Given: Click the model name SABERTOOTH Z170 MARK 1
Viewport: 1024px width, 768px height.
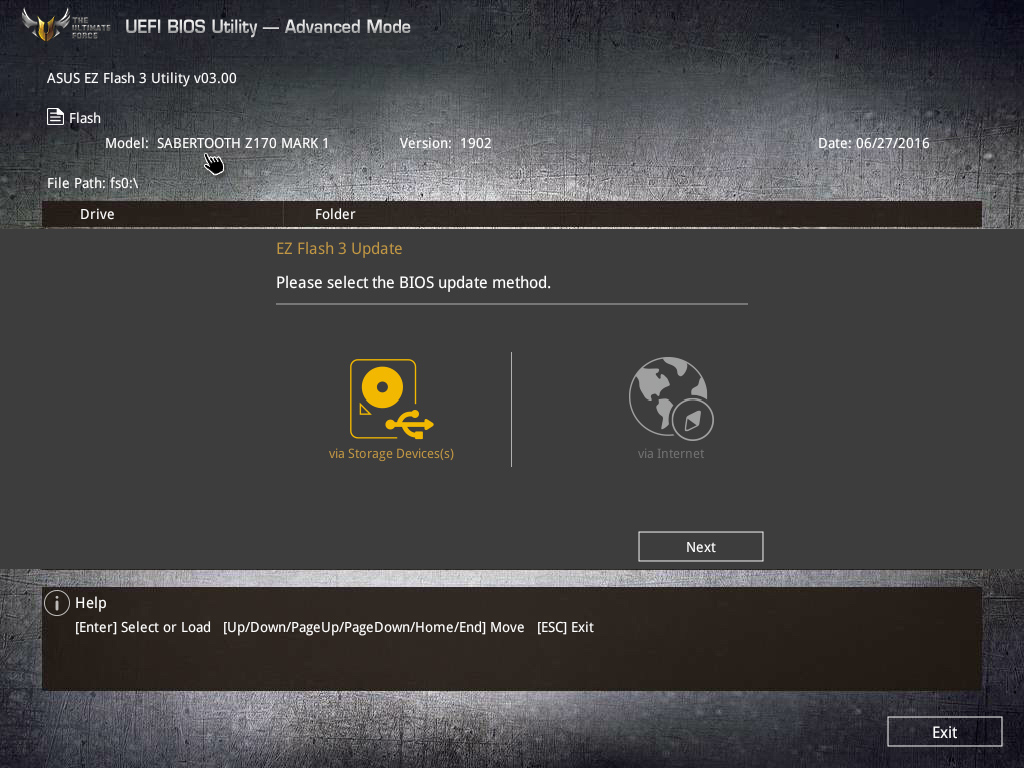Looking at the screenshot, I should tap(243, 143).
